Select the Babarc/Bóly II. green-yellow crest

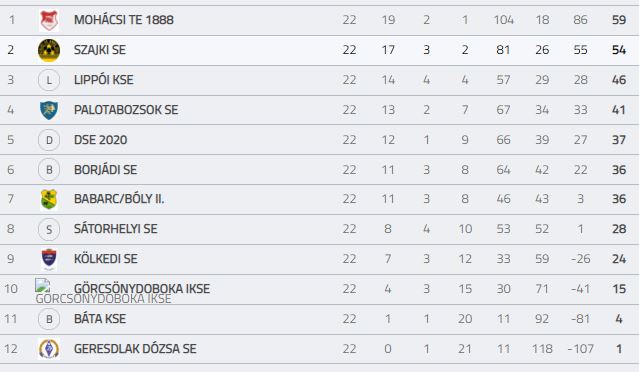49,199
